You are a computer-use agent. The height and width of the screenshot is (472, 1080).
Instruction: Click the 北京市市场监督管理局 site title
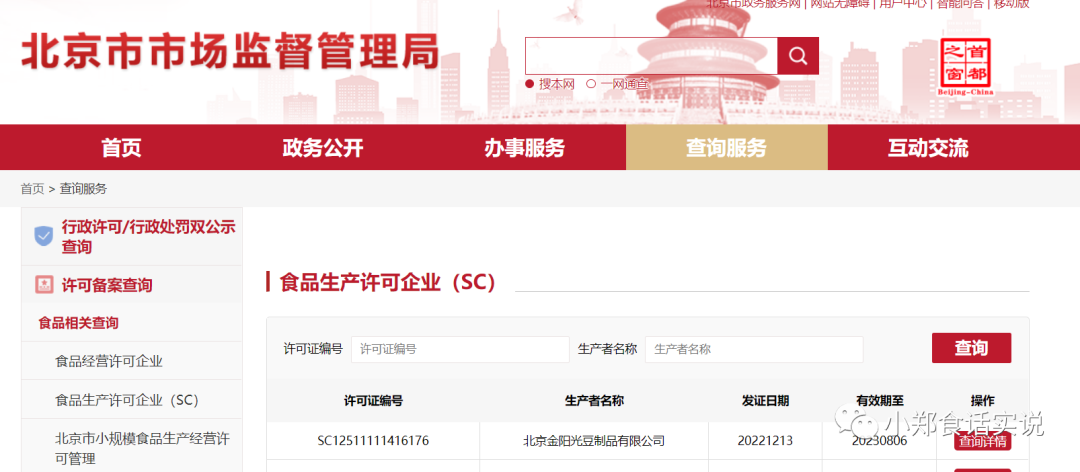[230, 52]
